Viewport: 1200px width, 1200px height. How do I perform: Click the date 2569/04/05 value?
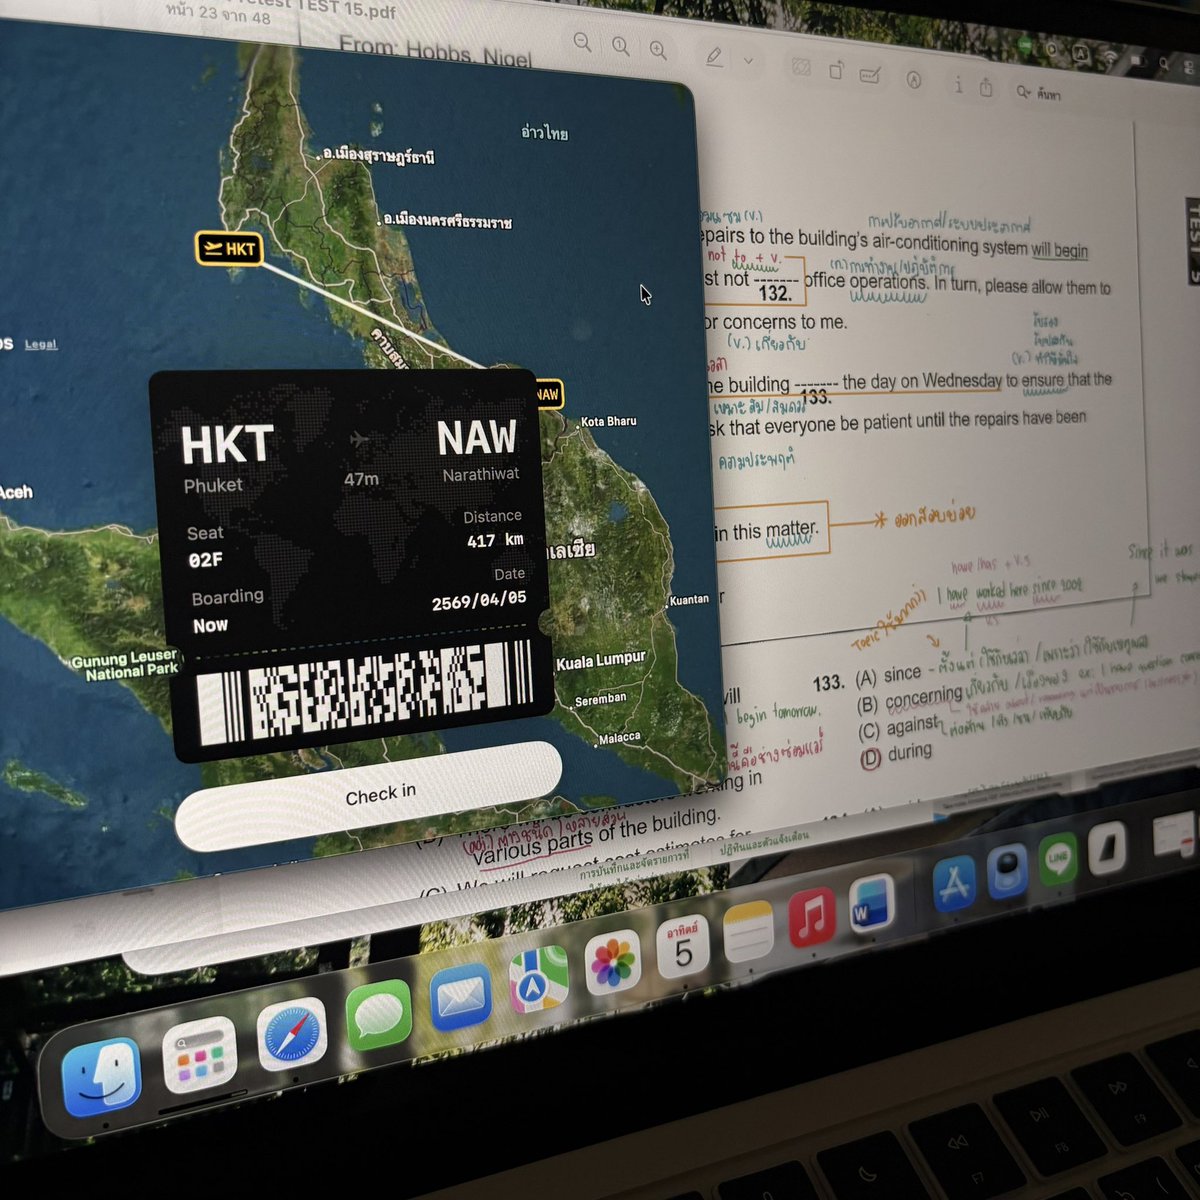tap(479, 601)
